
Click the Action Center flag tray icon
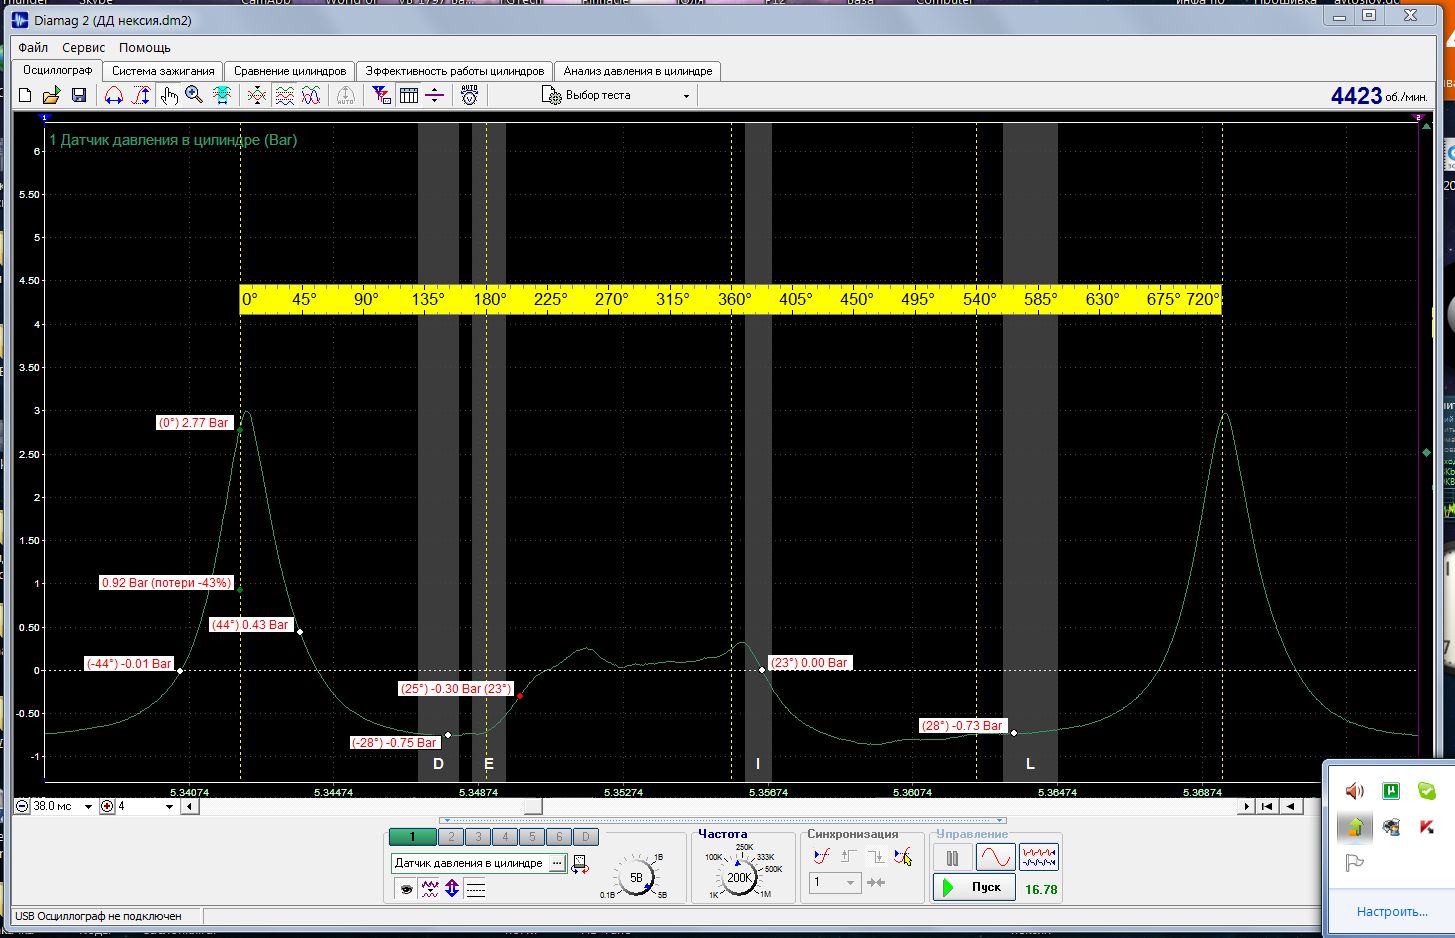tap(1355, 863)
